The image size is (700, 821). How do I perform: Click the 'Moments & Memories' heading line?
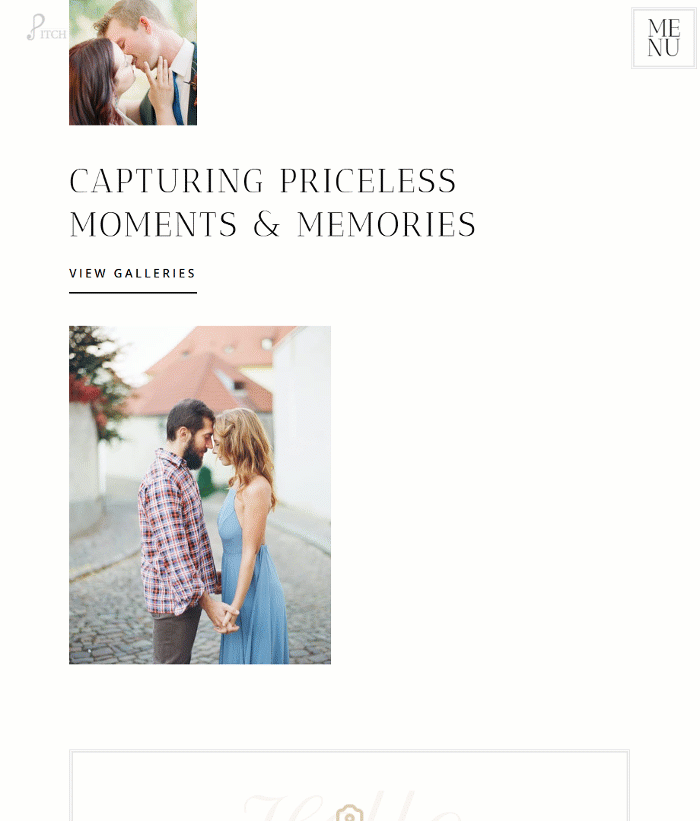tap(272, 224)
